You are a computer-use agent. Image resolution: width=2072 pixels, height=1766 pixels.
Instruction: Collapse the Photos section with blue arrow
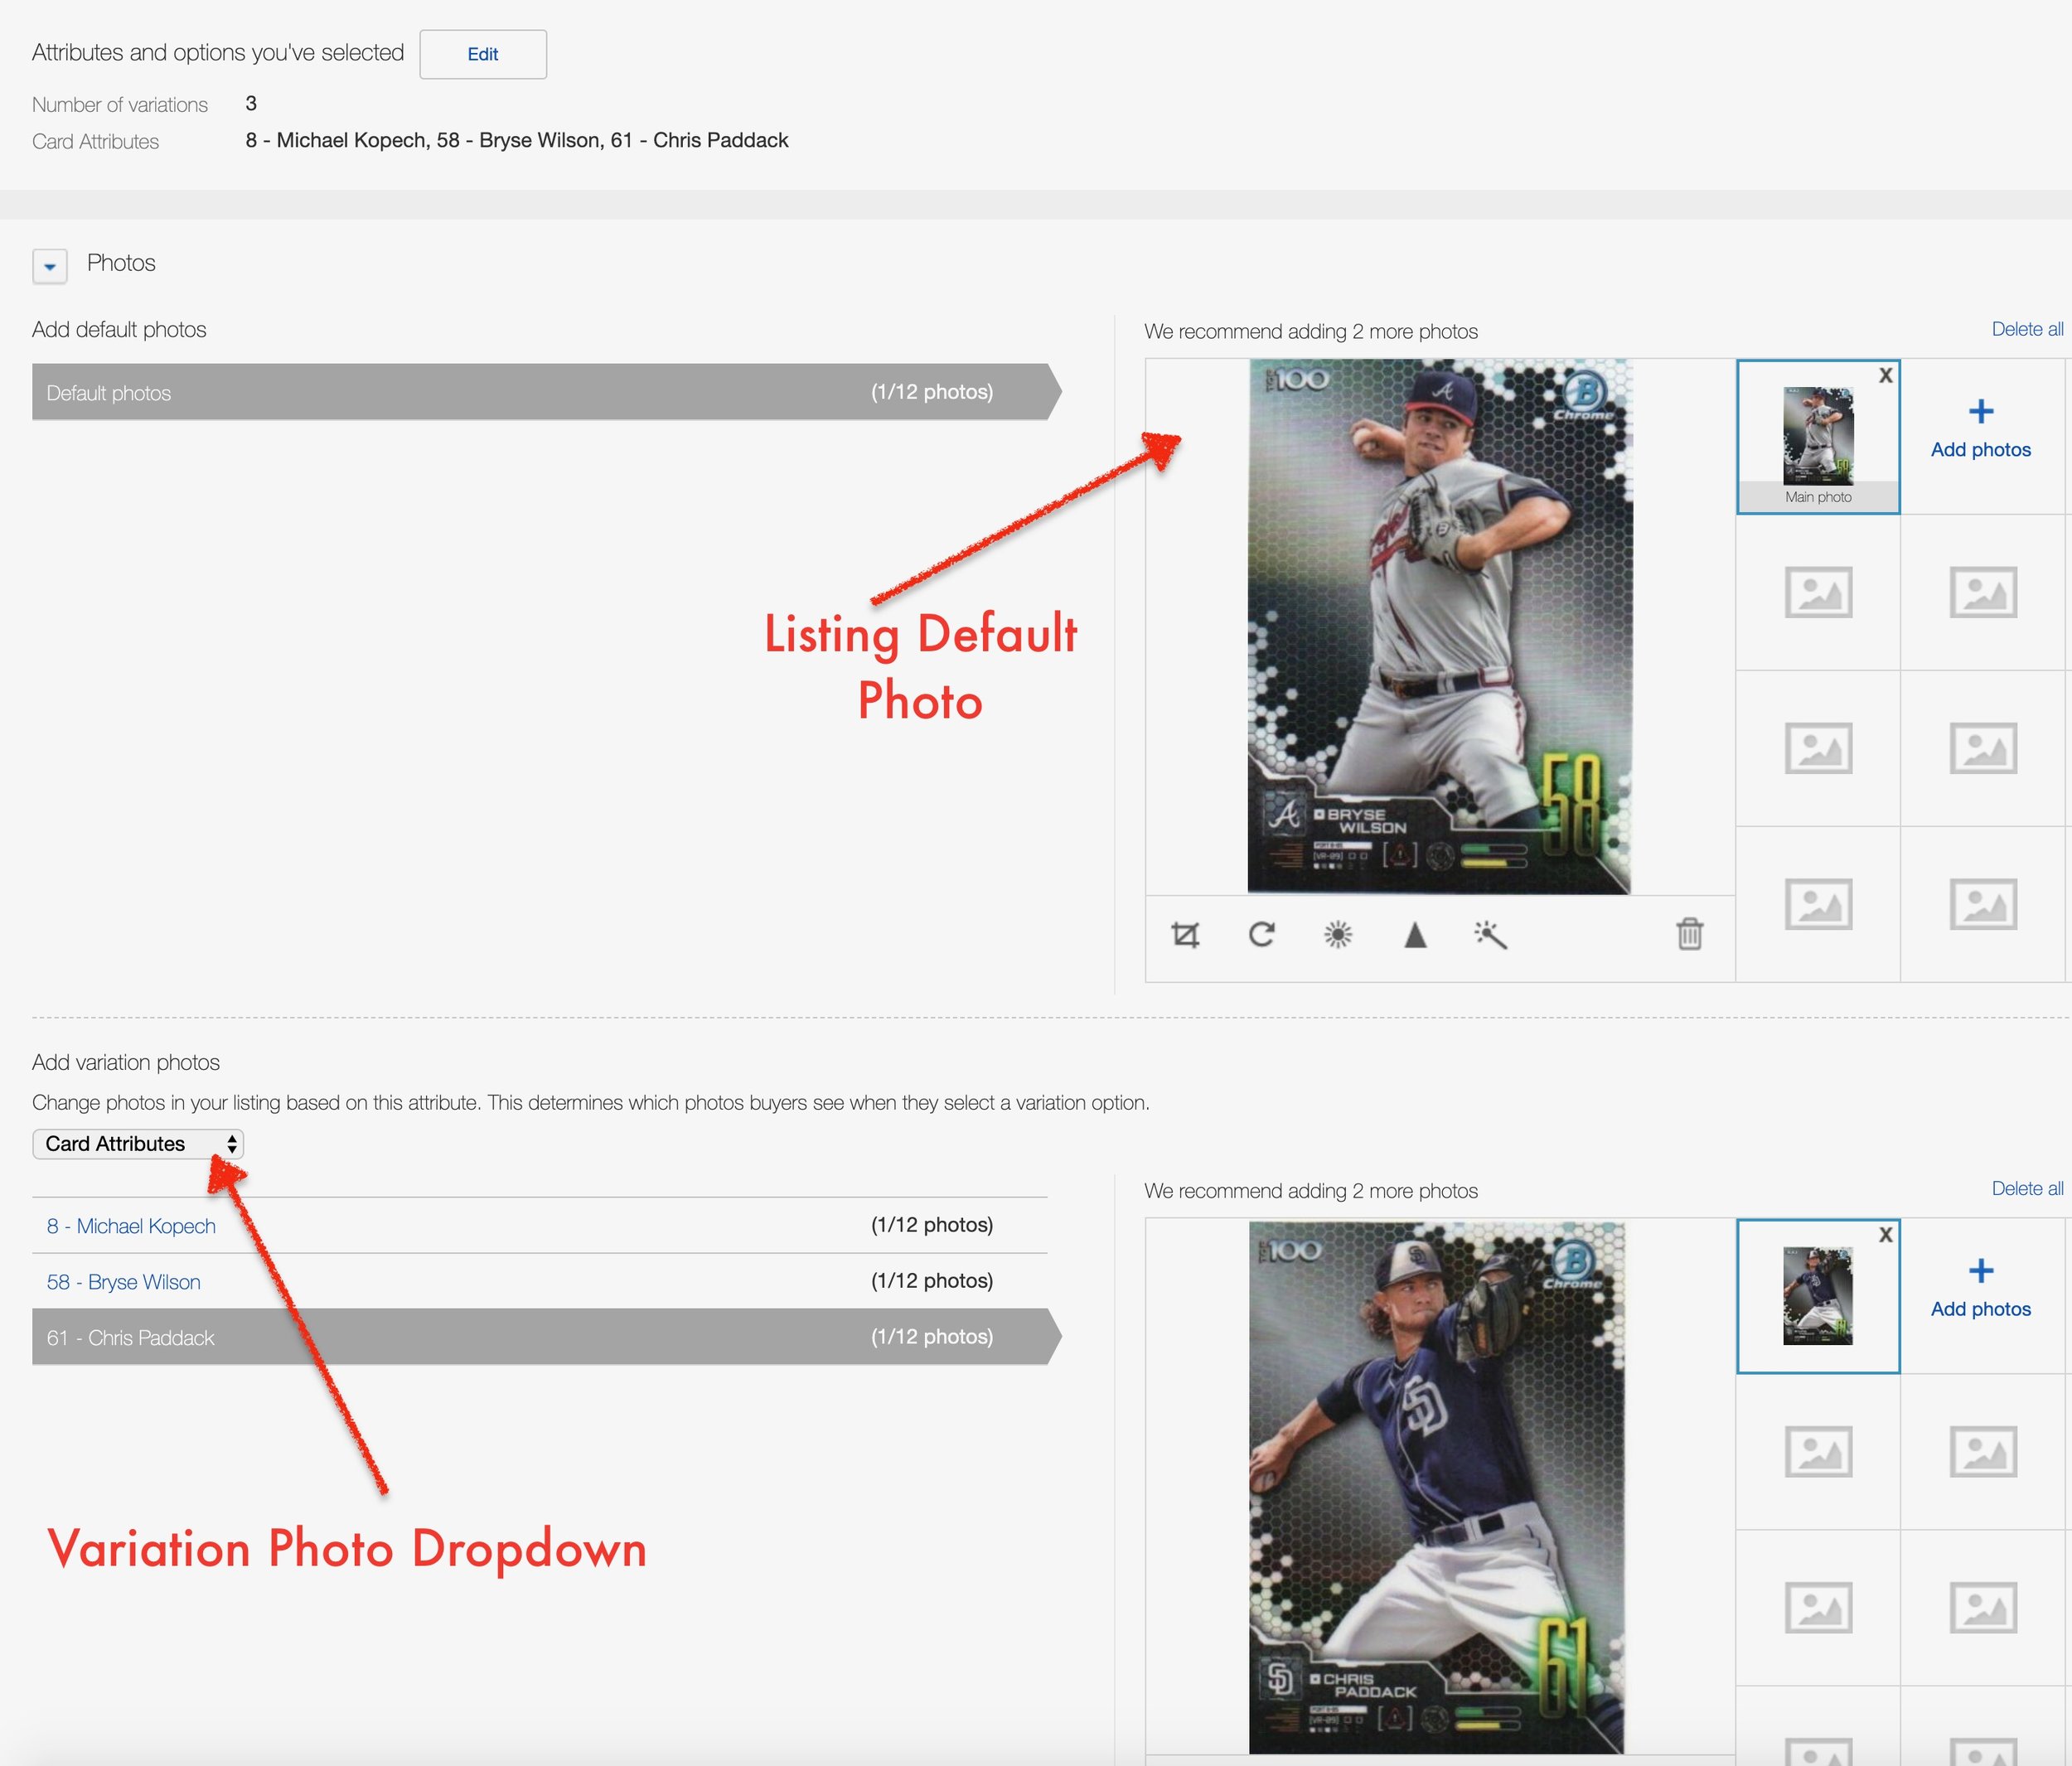[x=49, y=265]
